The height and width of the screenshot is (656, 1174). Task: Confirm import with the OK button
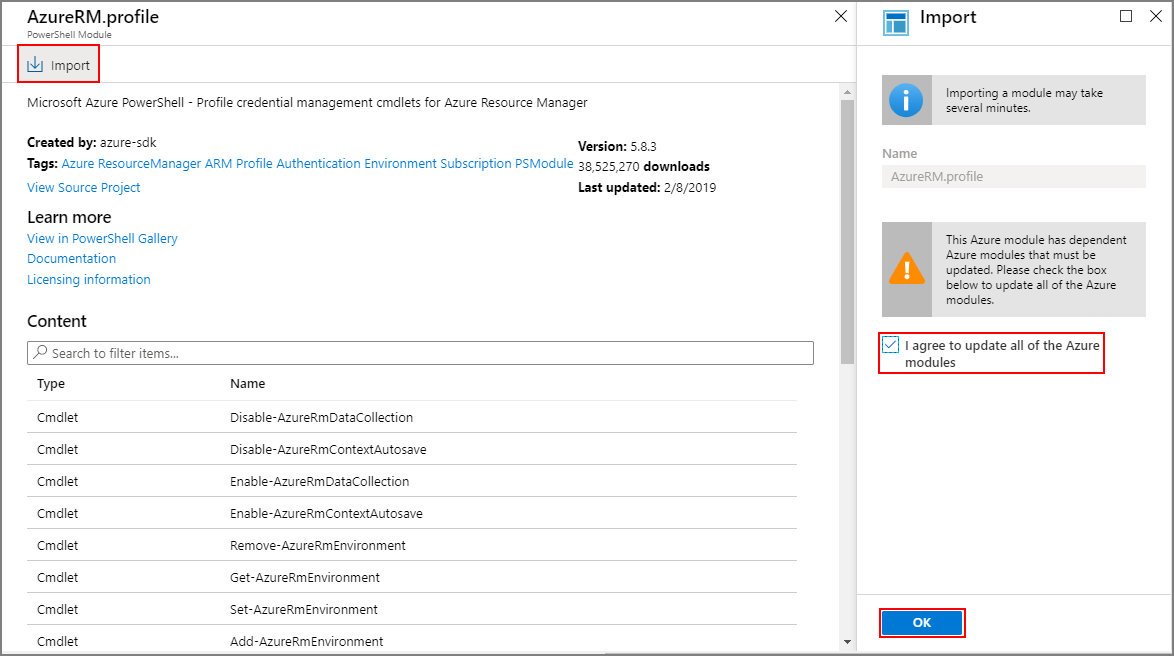click(x=922, y=622)
